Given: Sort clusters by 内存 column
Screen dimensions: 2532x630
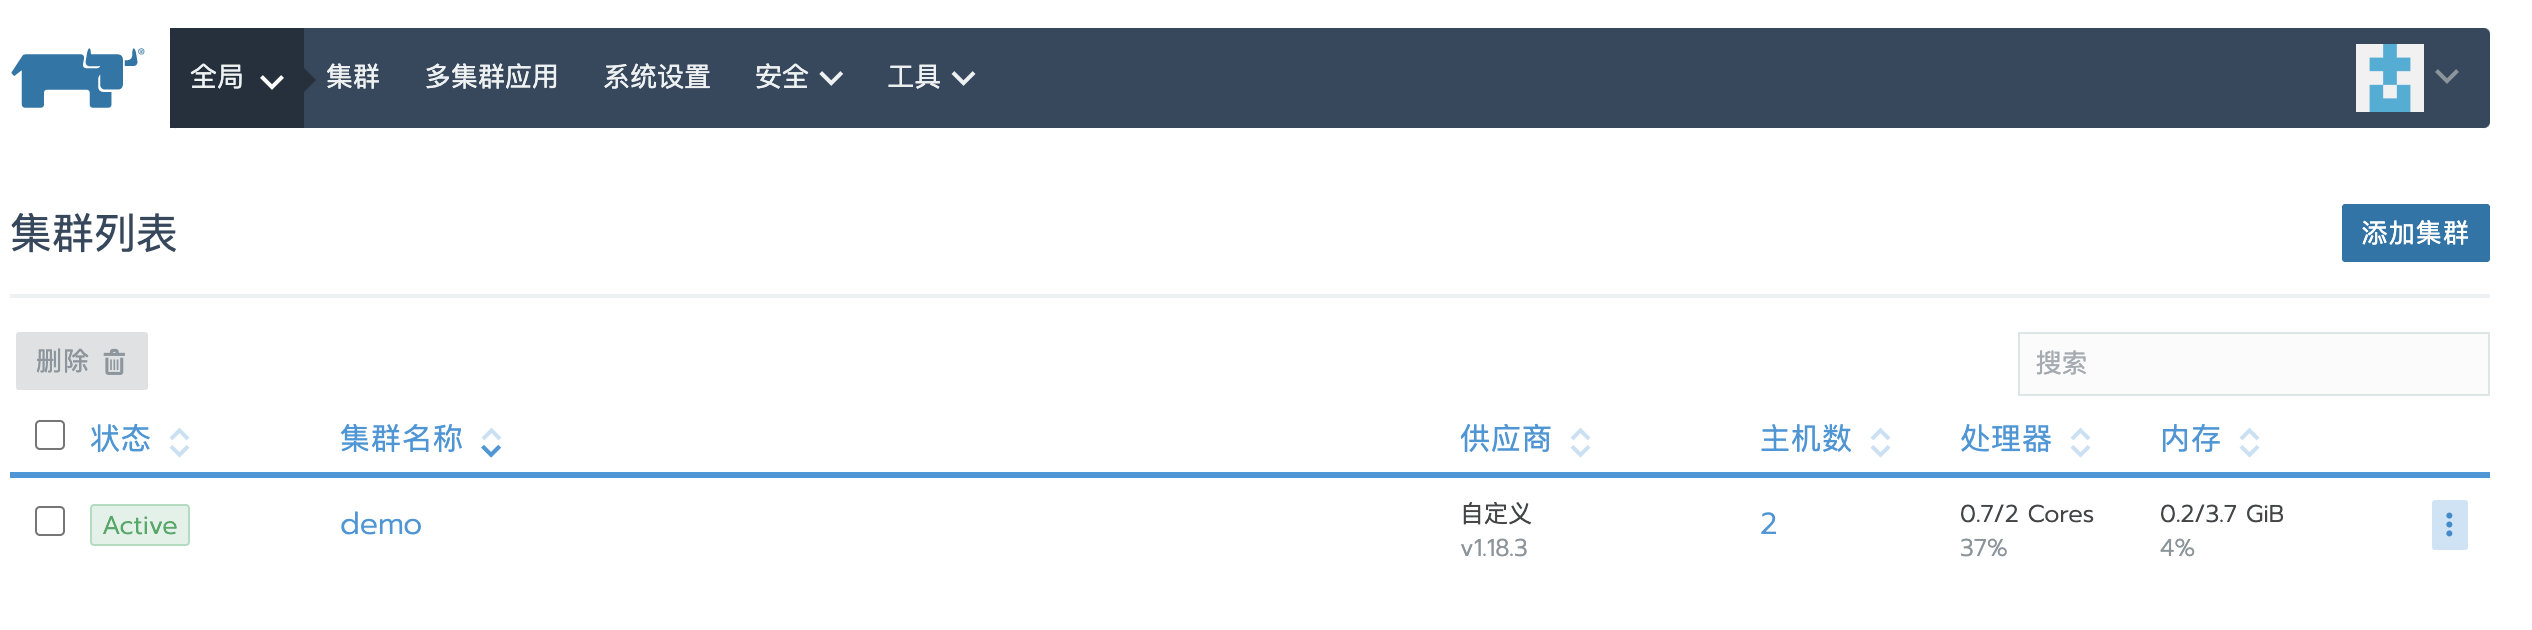Looking at the screenshot, I should click(2249, 441).
